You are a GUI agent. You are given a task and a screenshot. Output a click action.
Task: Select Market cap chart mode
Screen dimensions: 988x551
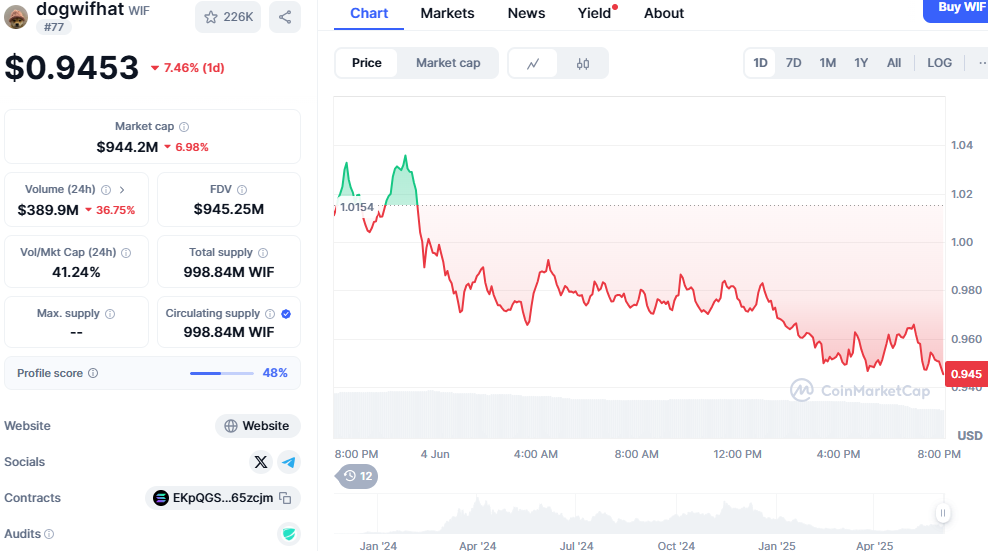point(448,63)
